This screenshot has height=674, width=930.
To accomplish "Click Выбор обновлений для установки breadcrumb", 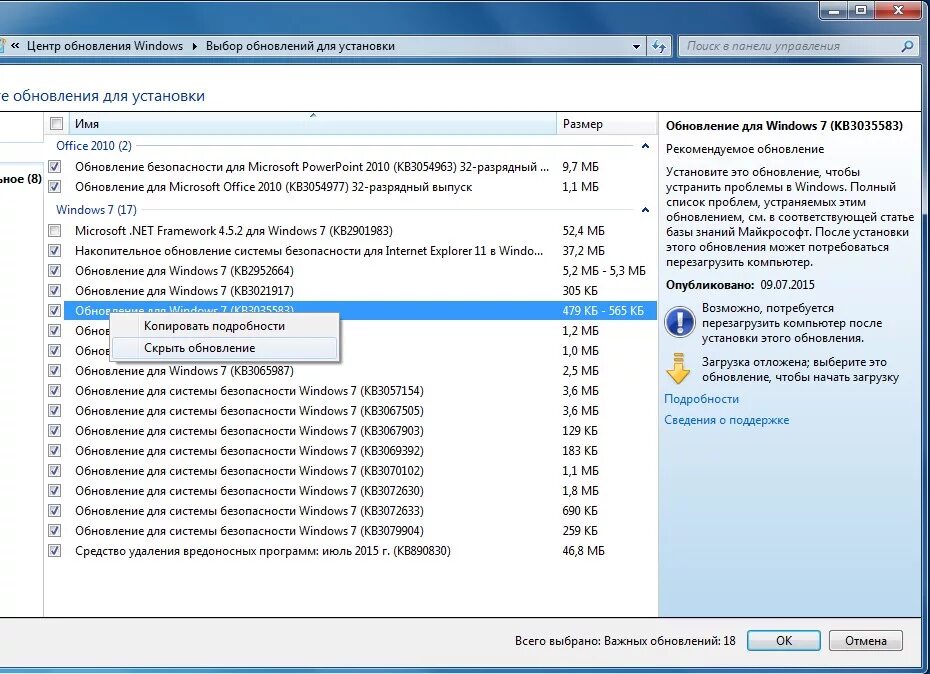I will (x=300, y=46).
